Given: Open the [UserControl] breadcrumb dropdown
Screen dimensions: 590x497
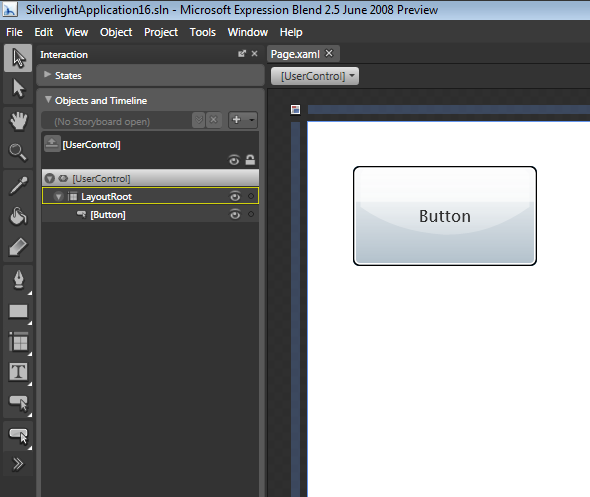Looking at the screenshot, I should tap(315, 76).
